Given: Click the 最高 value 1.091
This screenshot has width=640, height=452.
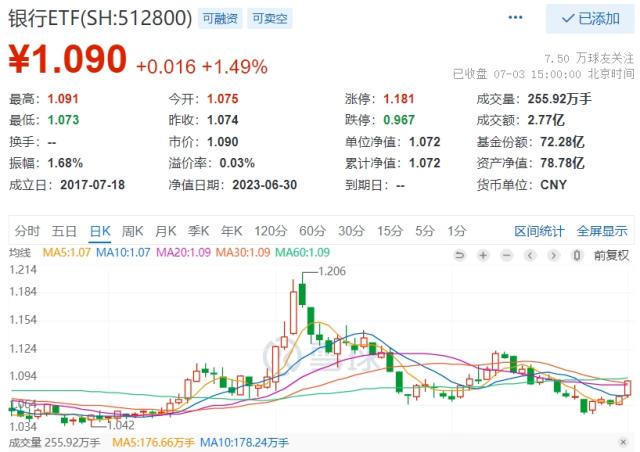Looking at the screenshot, I should pos(63,99).
